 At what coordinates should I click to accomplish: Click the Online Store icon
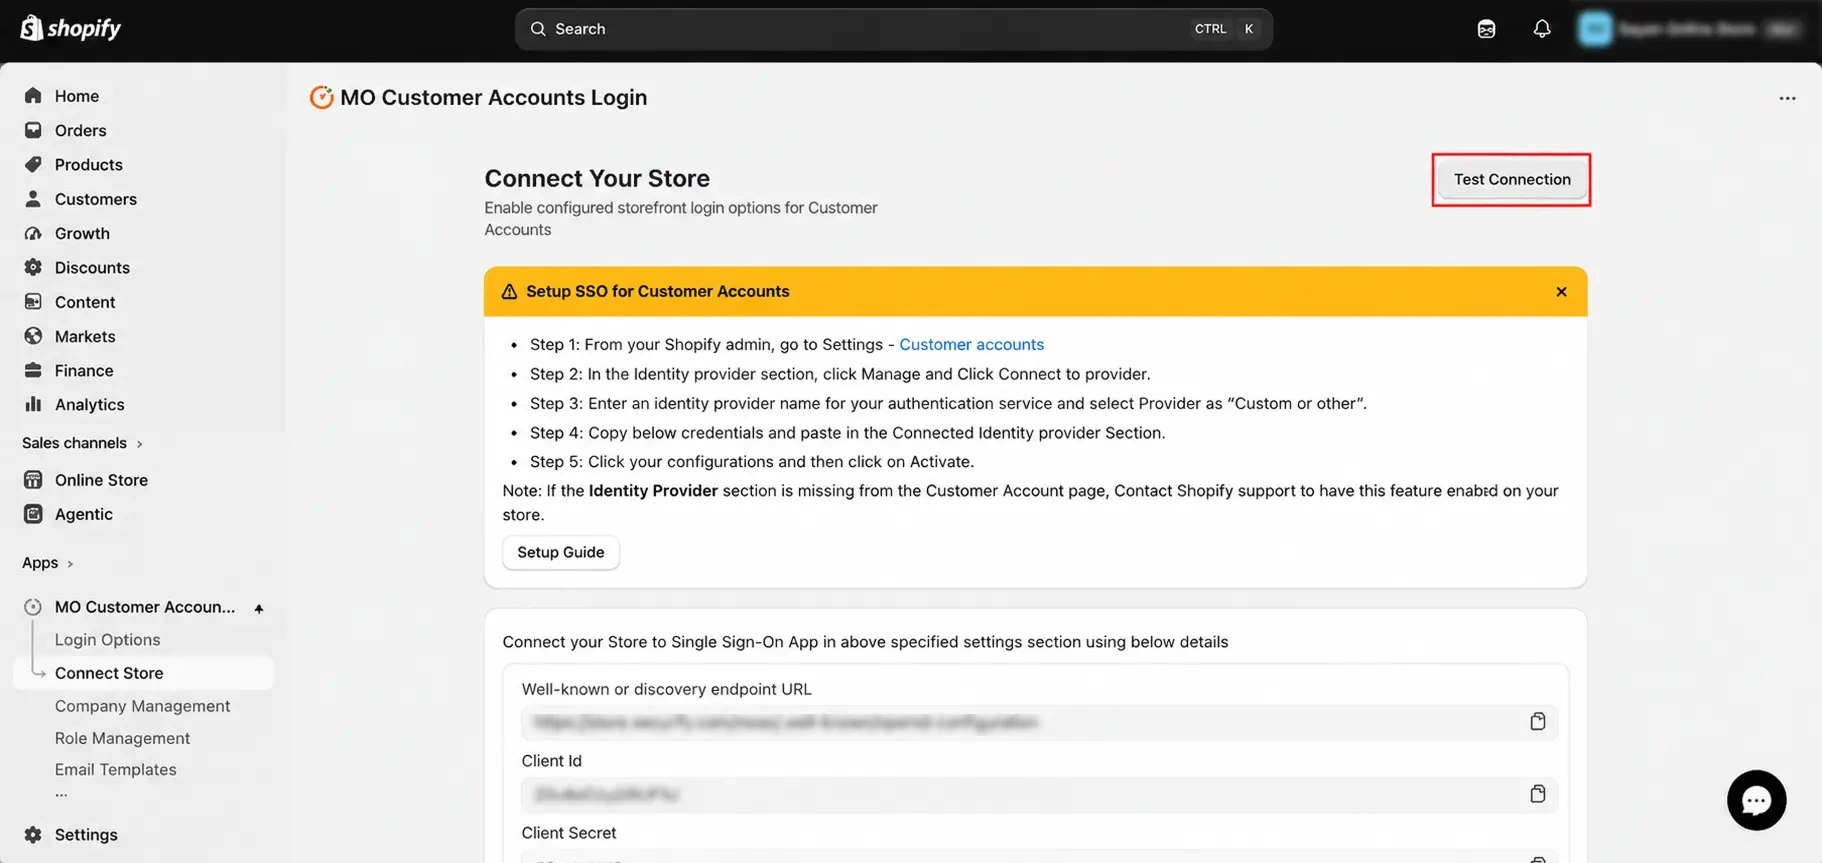pos(33,480)
